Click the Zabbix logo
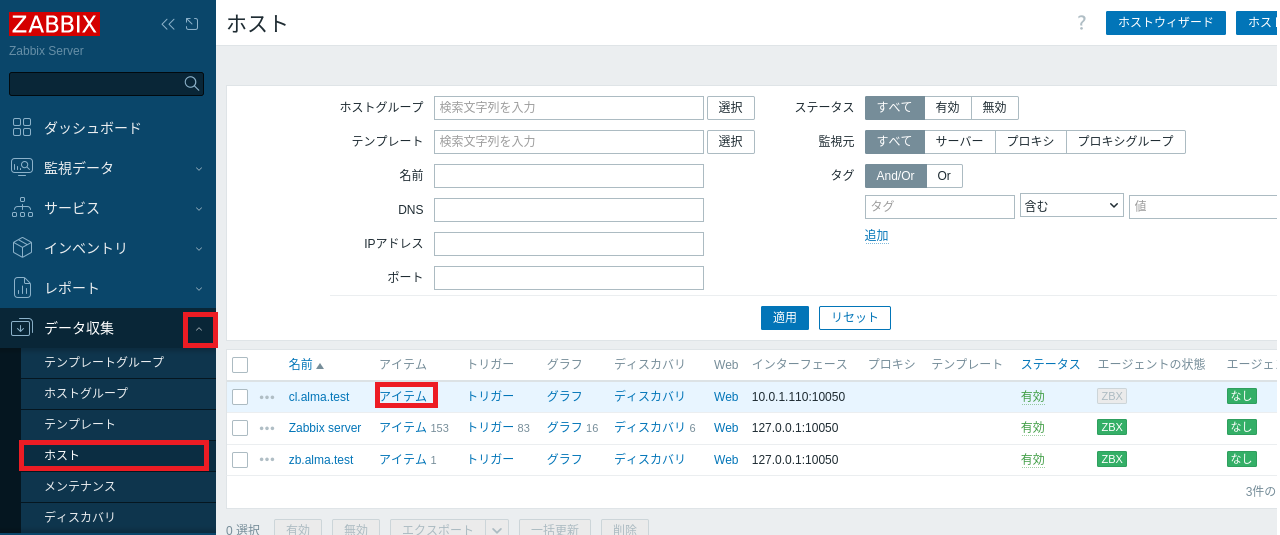The height and width of the screenshot is (535, 1280). (55, 24)
